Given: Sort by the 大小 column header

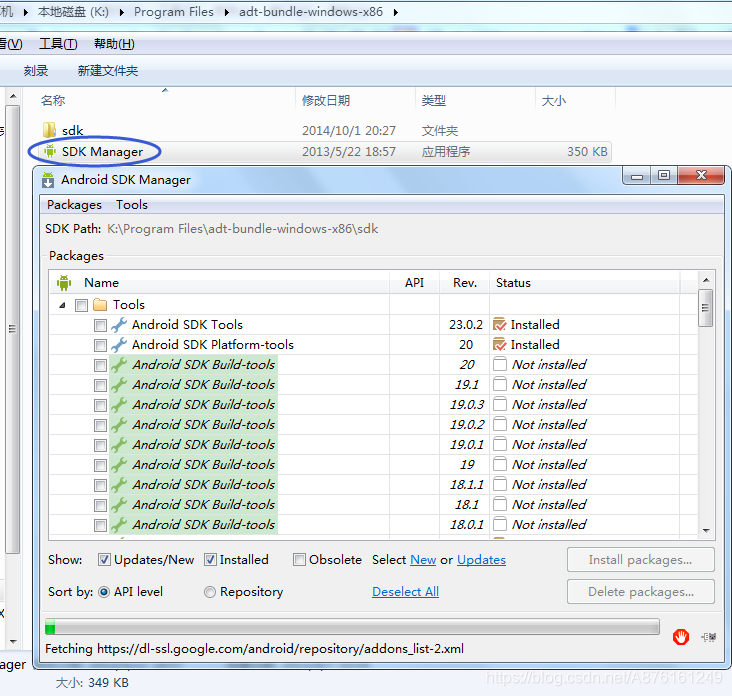Looking at the screenshot, I should point(554,100).
